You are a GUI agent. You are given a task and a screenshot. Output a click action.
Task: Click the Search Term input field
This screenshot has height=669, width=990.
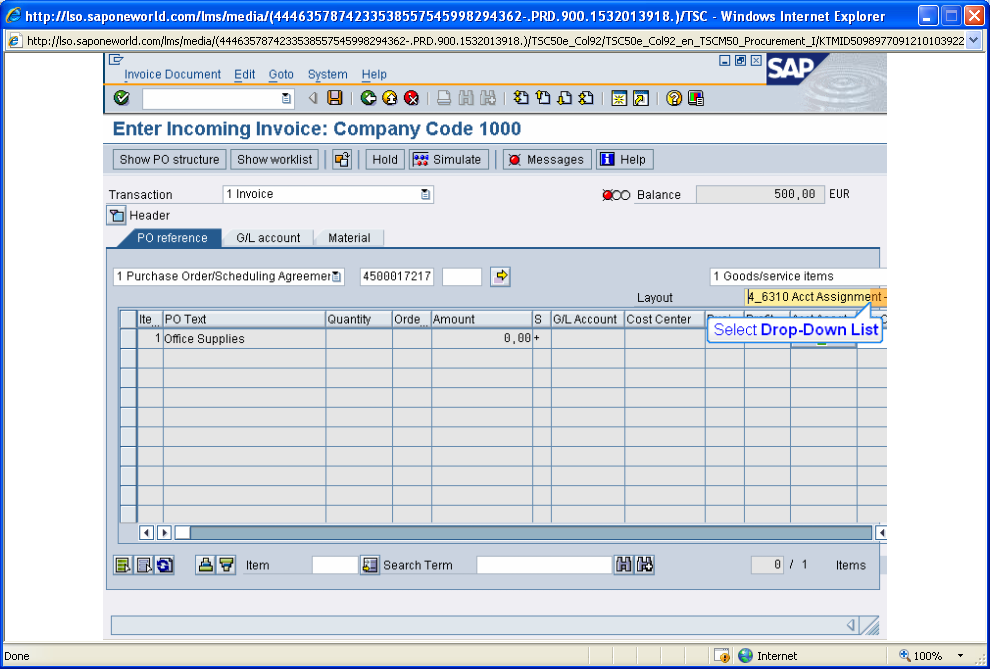click(x=544, y=565)
